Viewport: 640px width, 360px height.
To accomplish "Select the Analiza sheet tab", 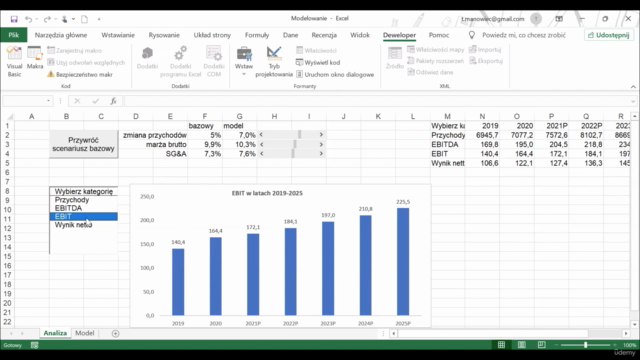I will (x=55, y=333).
